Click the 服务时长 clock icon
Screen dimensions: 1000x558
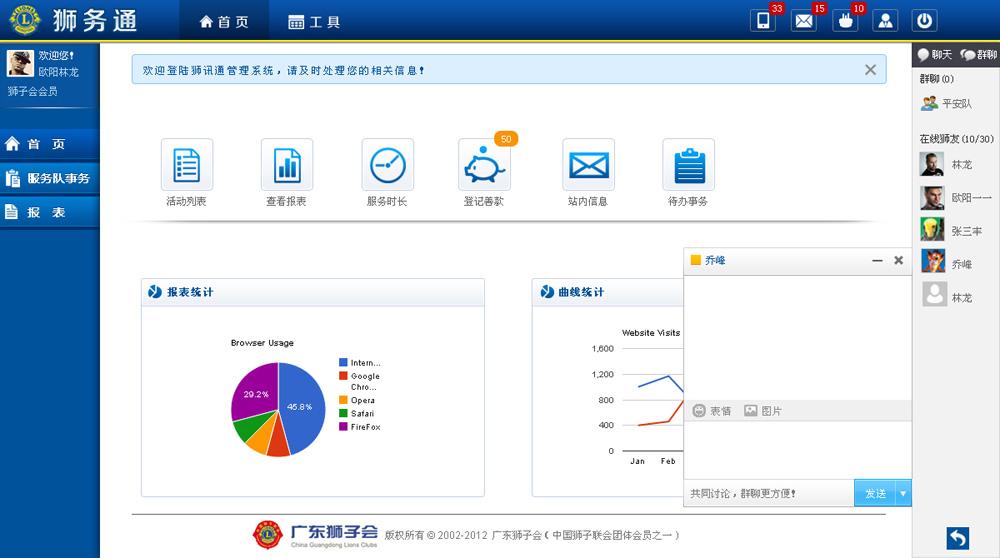(388, 165)
